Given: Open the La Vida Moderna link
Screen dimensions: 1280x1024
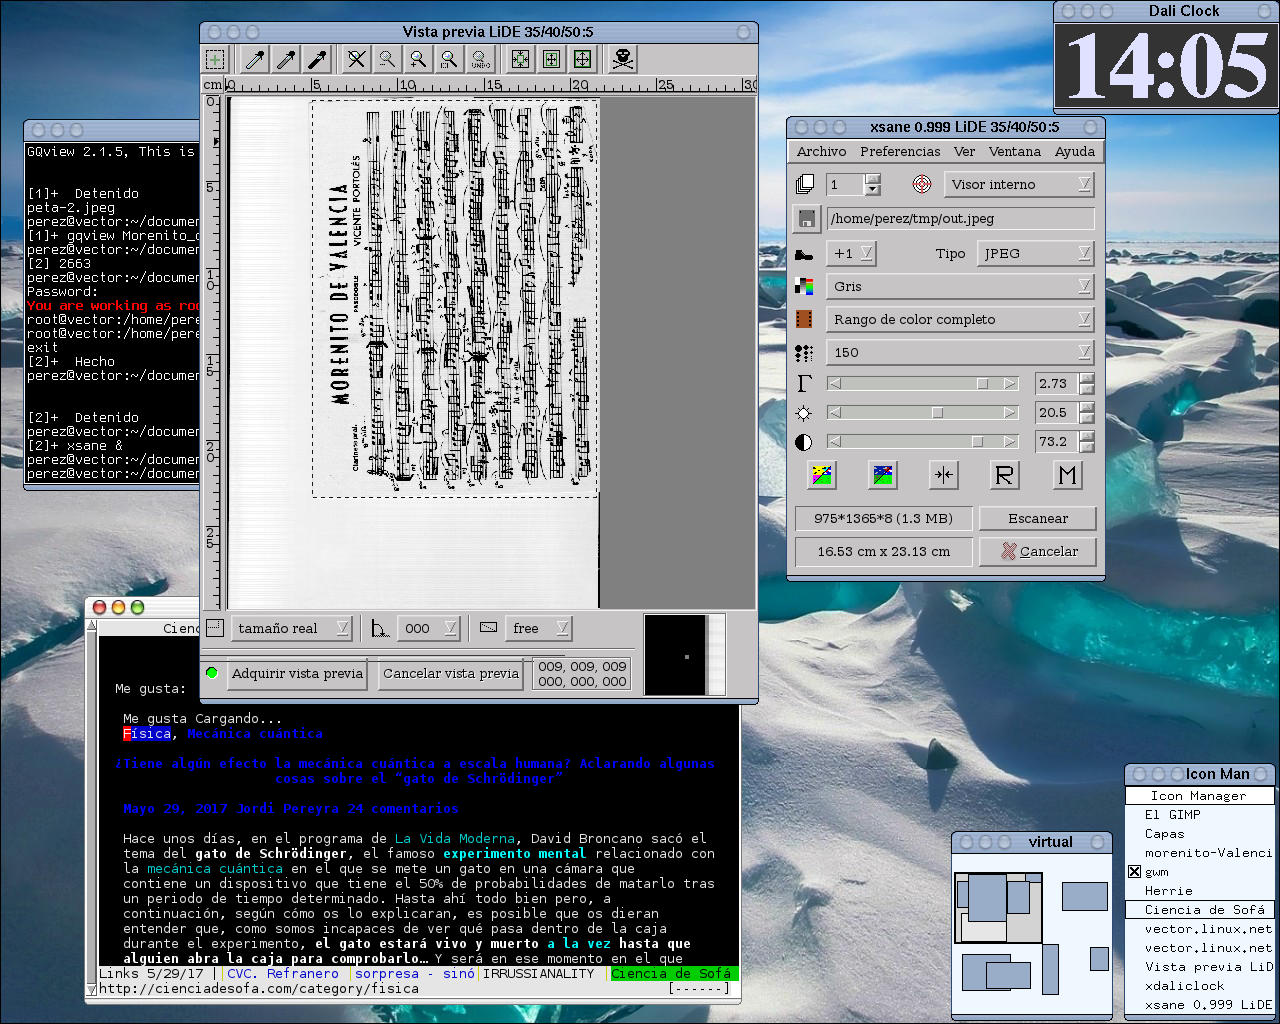Looking at the screenshot, I should 455,838.
